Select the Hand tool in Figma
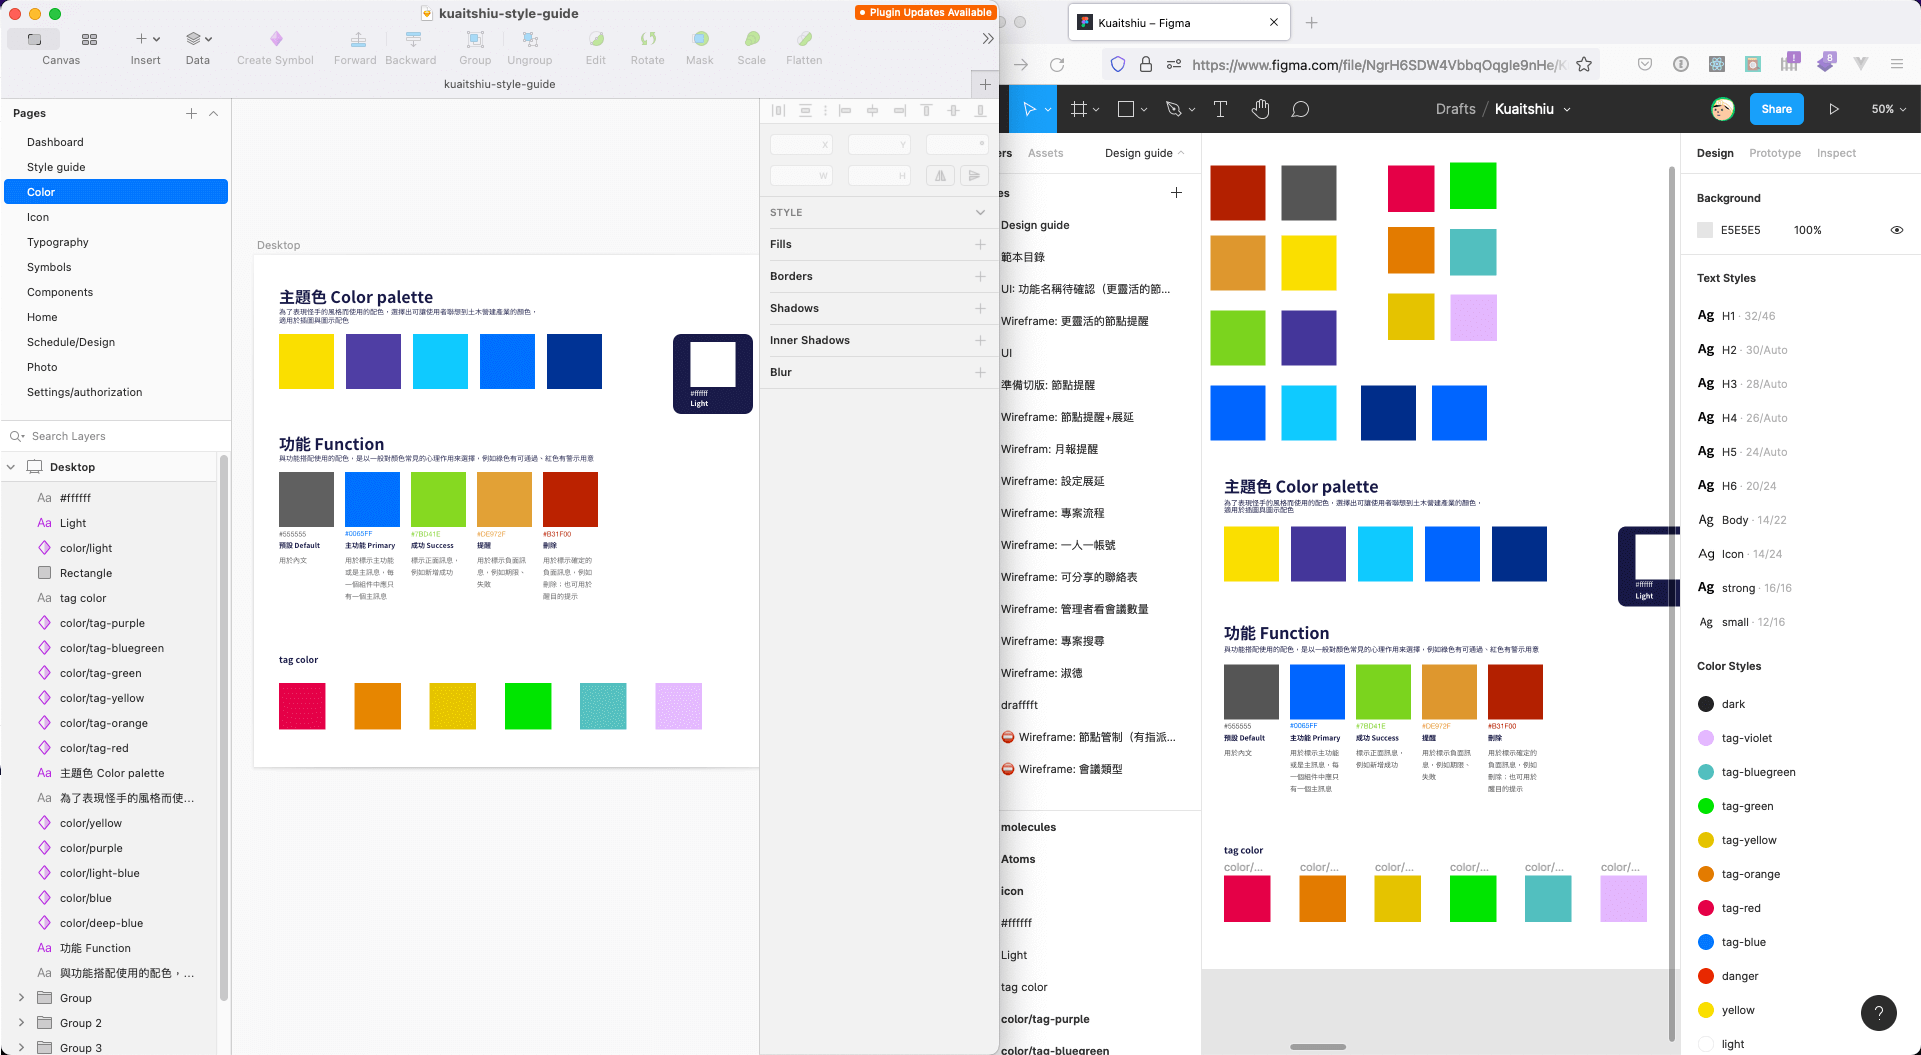This screenshot has width=1921, height=1055. tap(1260, 109)
